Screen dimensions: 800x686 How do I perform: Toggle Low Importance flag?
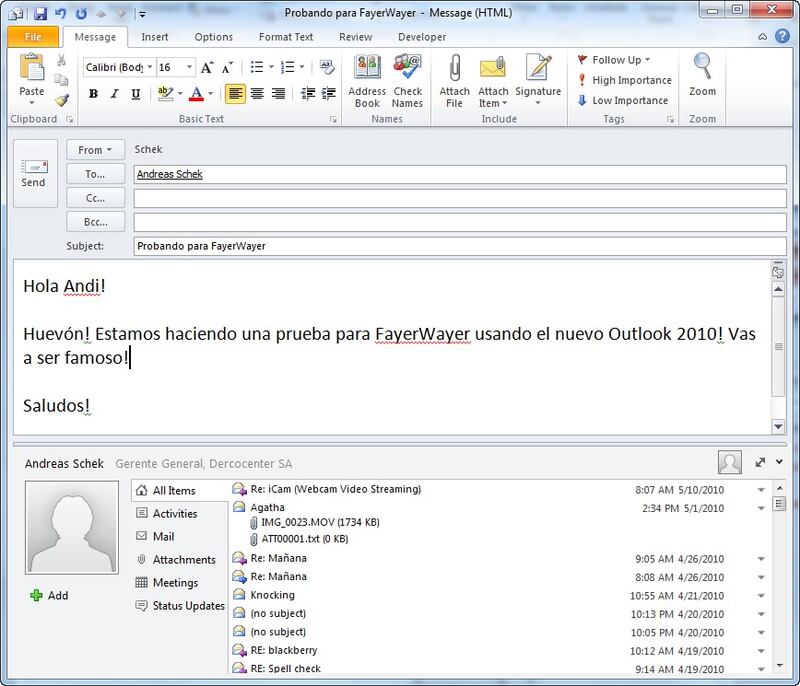click(x=623, y=100)
